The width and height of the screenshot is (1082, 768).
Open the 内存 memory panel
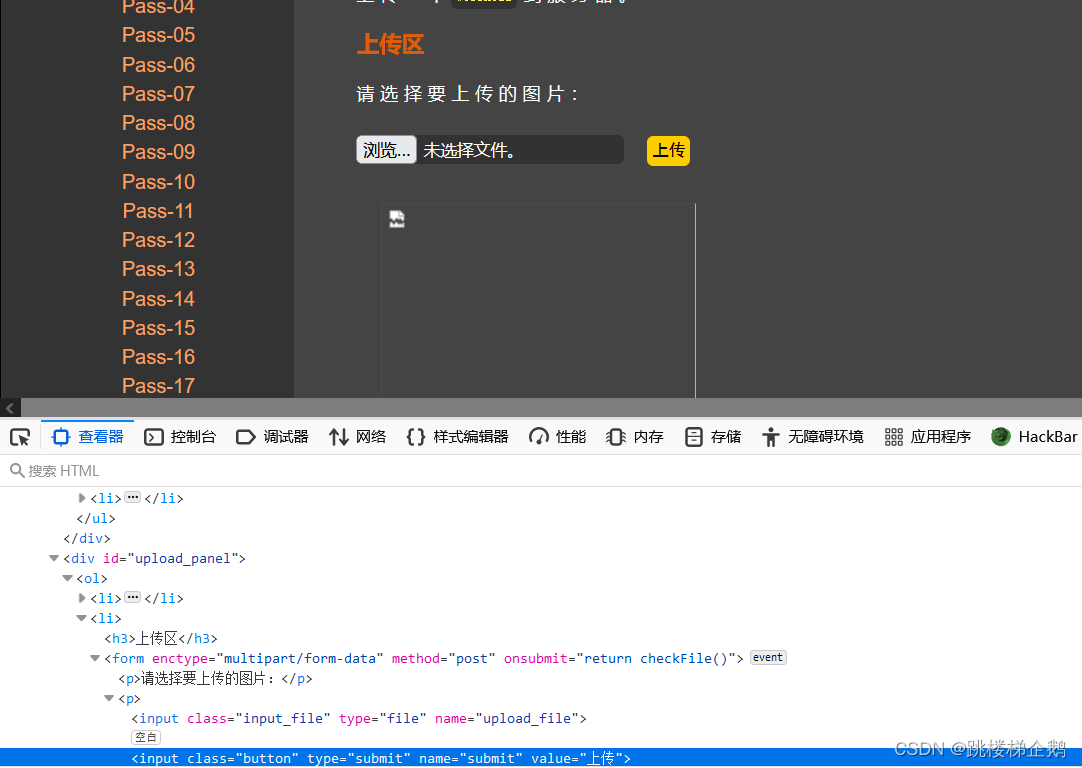[635, 437]
